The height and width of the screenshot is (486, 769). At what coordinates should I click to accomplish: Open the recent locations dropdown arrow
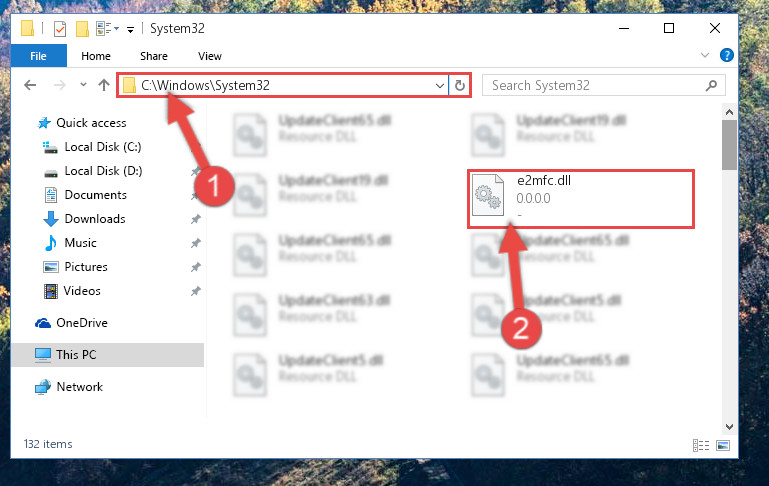(x=83, y=85)
